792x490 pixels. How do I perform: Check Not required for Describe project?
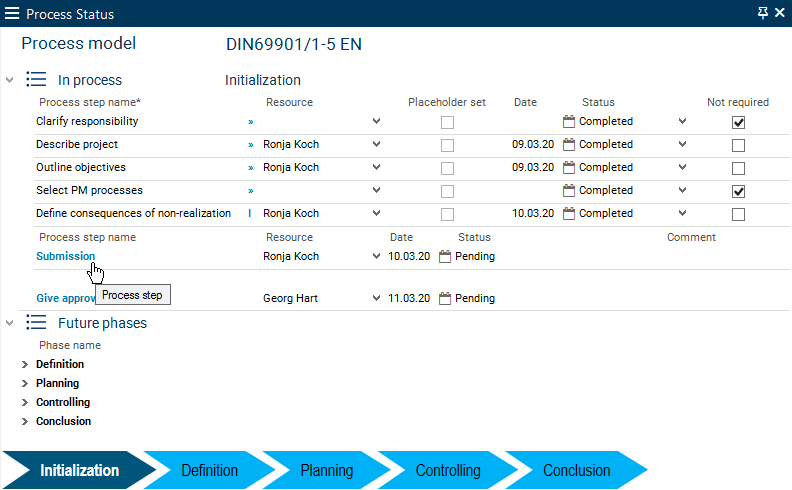click(x=738, y=145)
